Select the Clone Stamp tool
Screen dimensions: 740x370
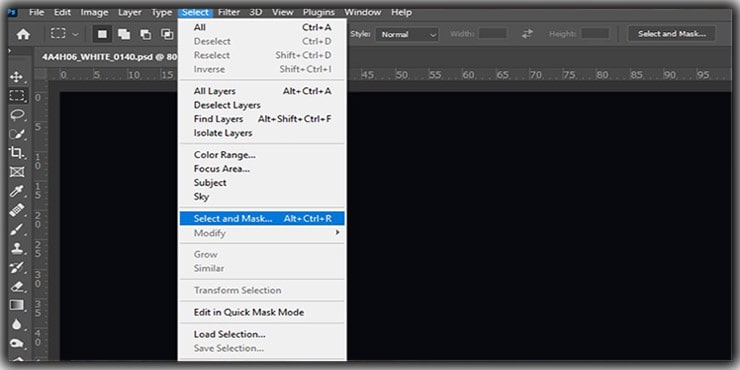tap(17, 248)
